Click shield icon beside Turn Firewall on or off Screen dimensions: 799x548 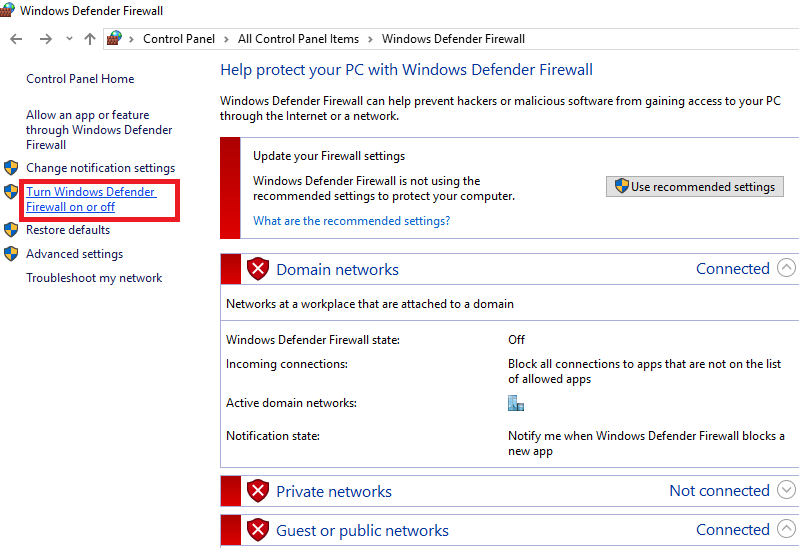click(x=11, y=192)
